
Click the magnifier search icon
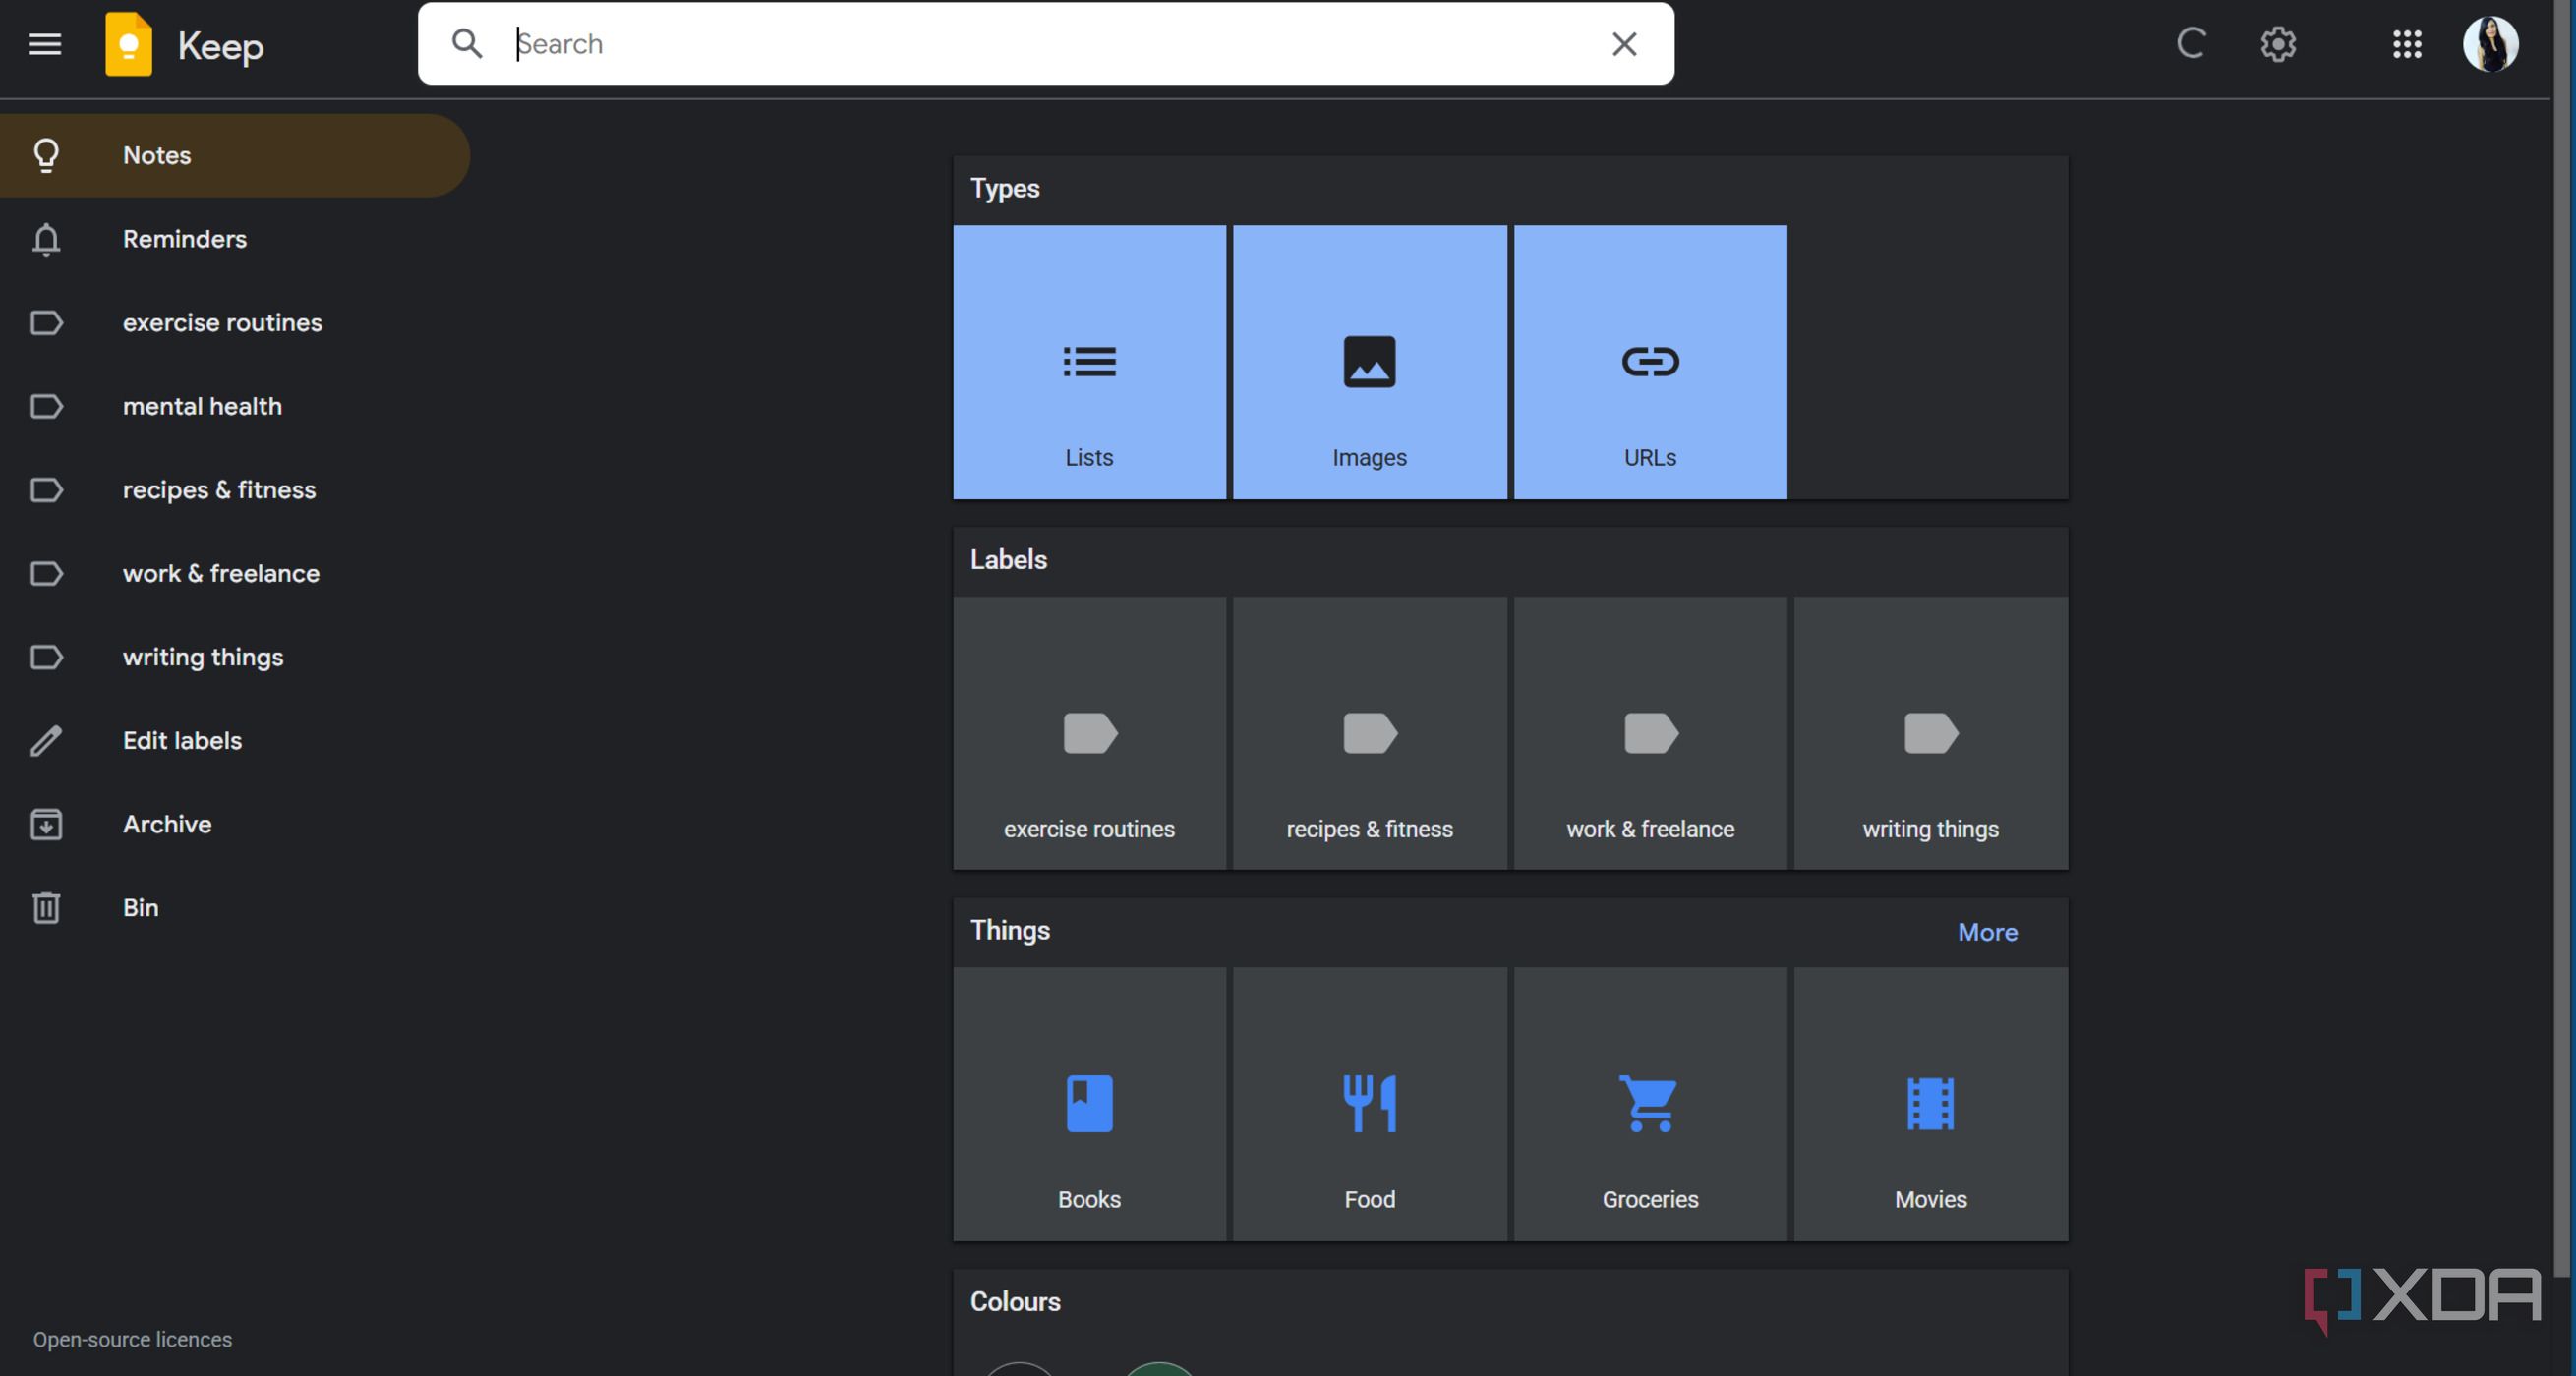click(x=467, y=43)
